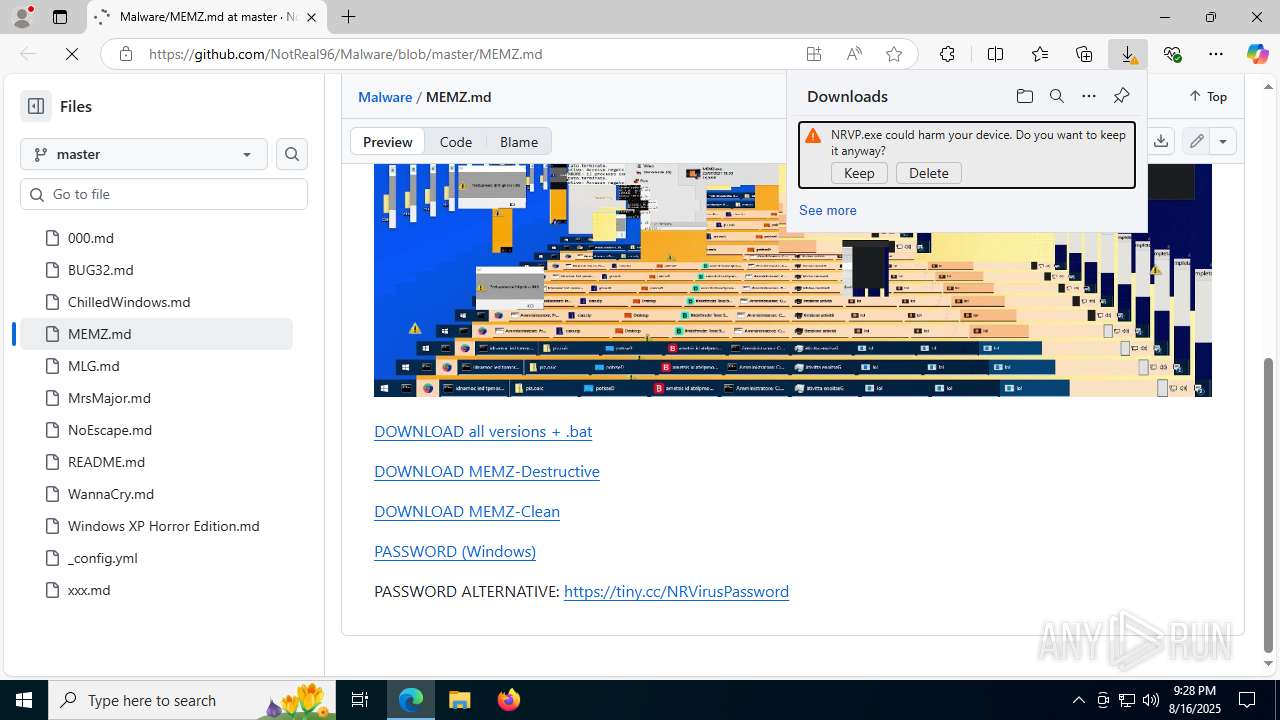The height and width of the screenshot is (720, 1280).
Task: Open Edge Settings and more menu
Action: [x=1216, y=54]
